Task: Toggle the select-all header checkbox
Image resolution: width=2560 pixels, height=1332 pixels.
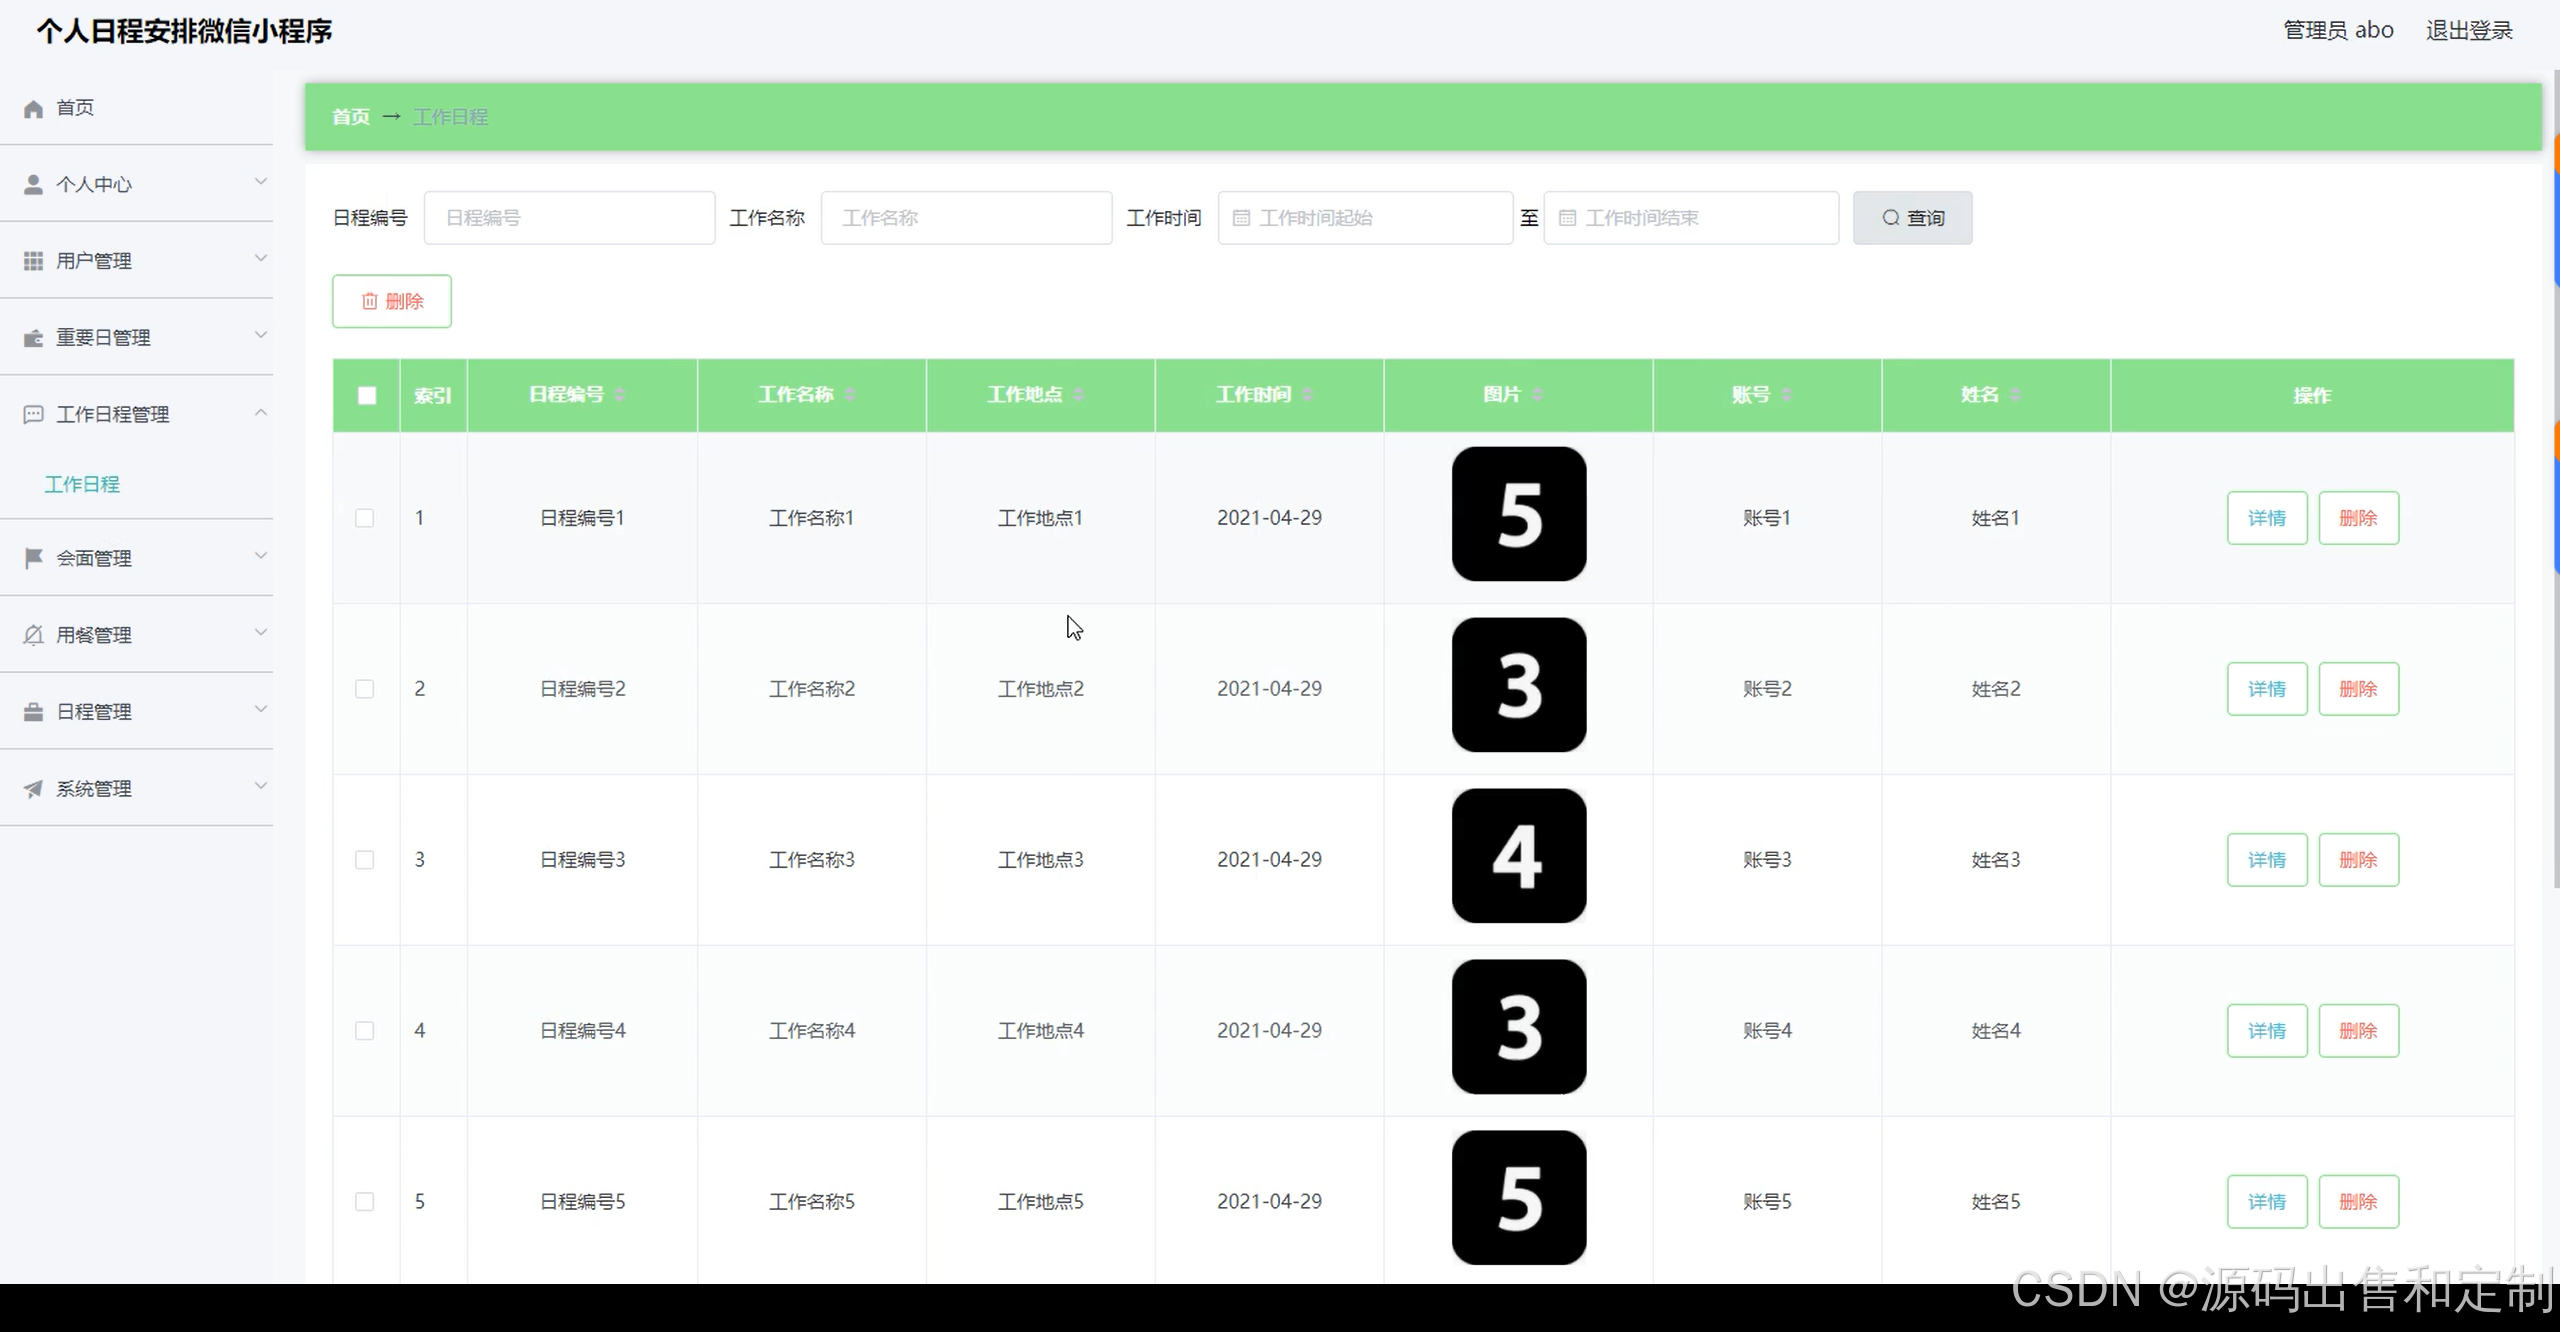Action: [x=367, y=396]
